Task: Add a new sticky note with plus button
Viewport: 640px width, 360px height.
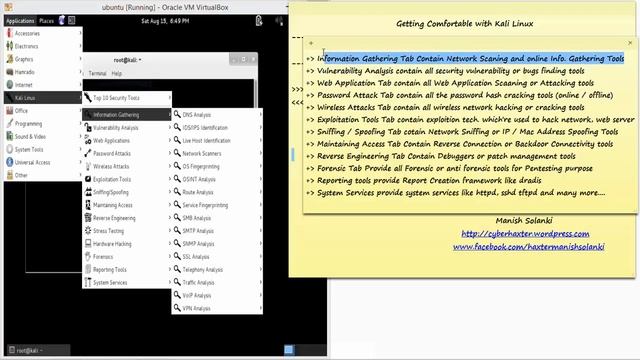Action: (311, 43)
